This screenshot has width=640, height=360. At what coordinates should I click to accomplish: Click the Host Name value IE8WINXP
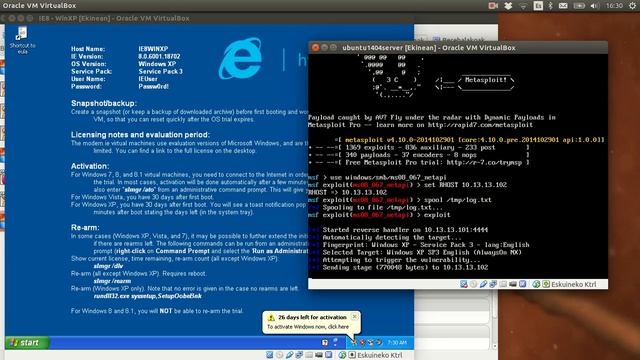coord(153,49)
